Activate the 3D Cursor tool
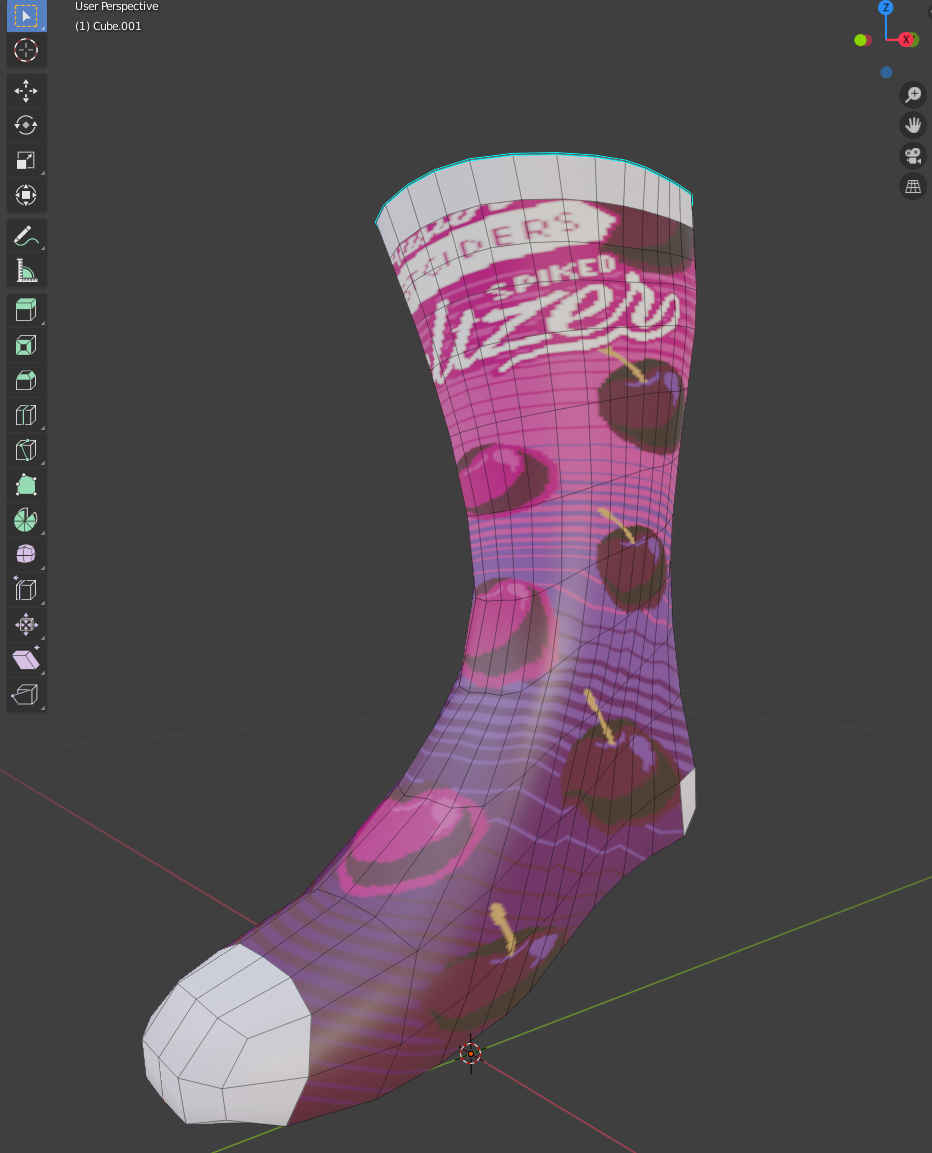Screen dimensions: 932x1153 [x=26, y=50]
